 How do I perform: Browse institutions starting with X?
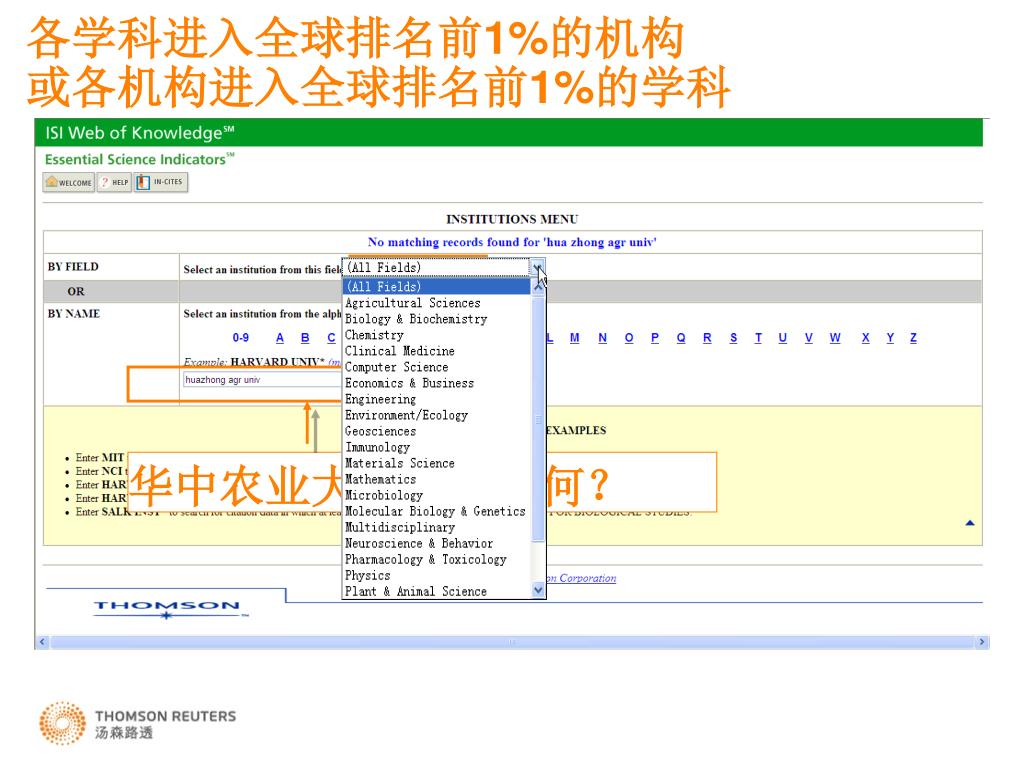point(865,338)
